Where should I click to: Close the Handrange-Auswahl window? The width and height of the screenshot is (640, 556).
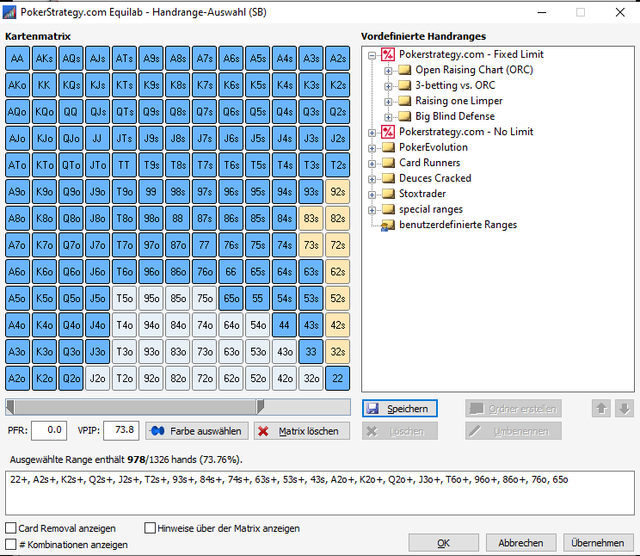point(620,12)
